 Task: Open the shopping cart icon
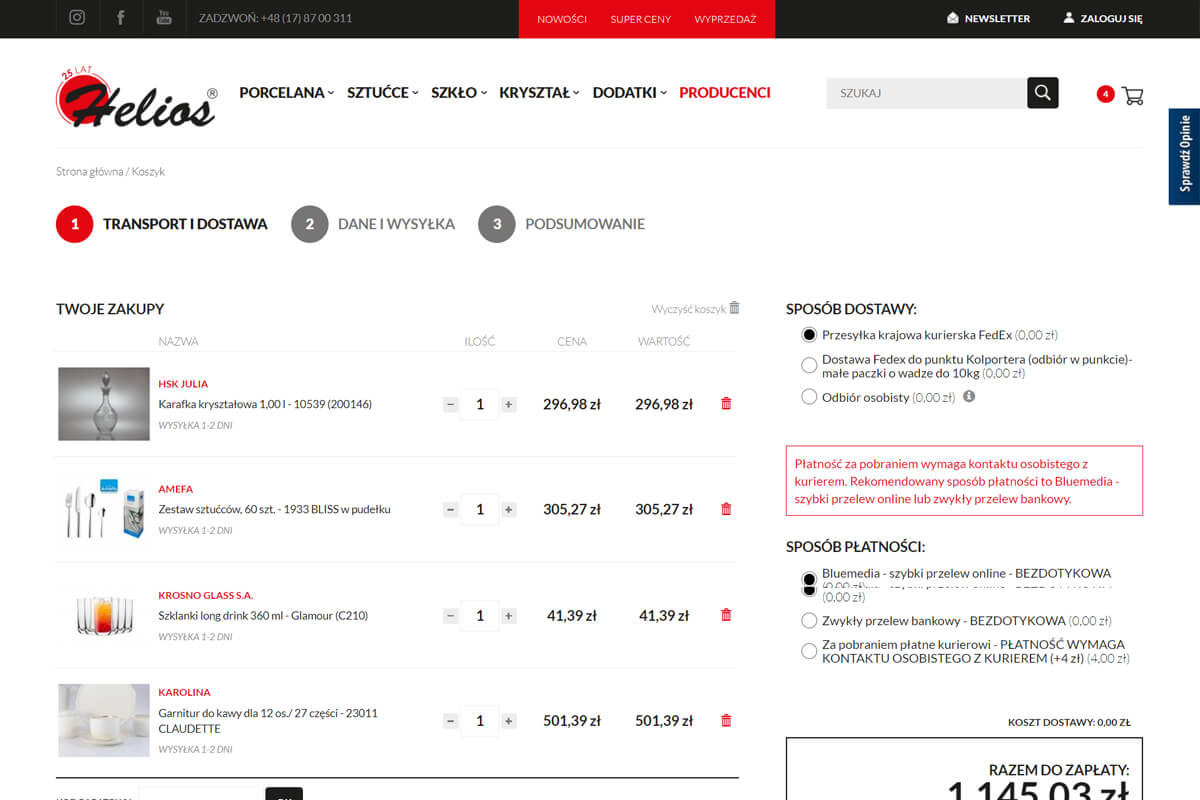[1133, 95]
